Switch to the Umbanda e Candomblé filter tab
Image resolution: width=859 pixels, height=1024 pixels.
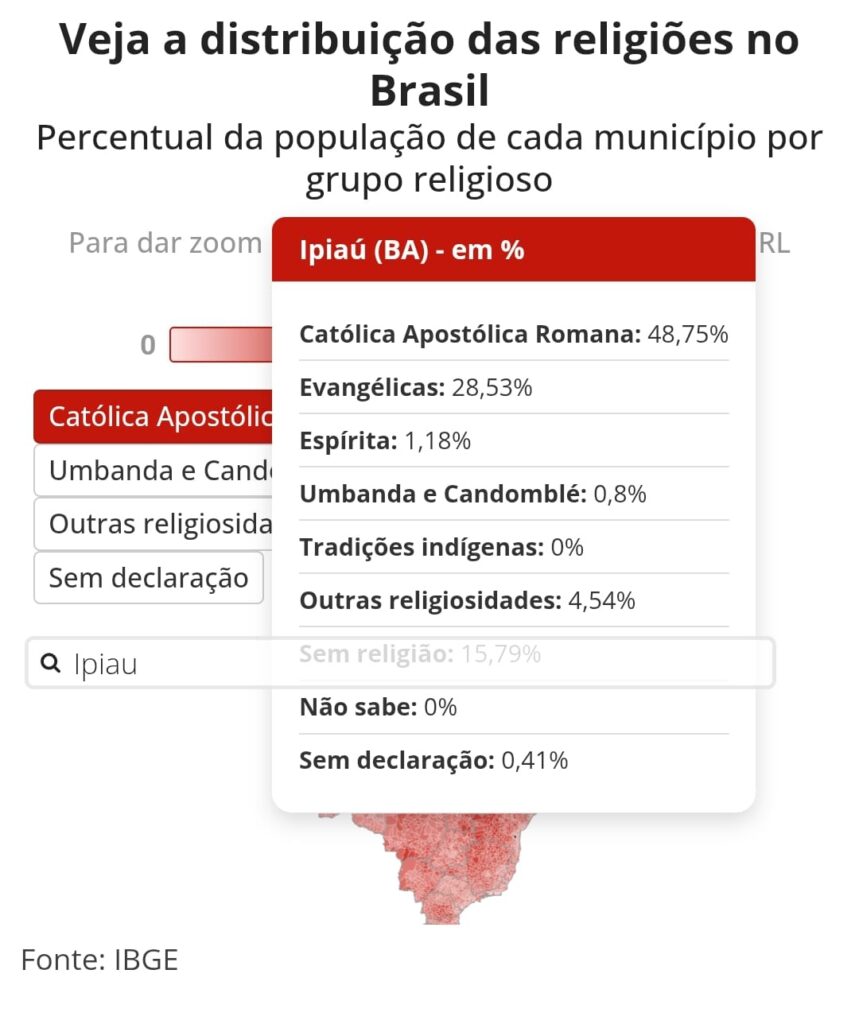click(x=154, y=470)
